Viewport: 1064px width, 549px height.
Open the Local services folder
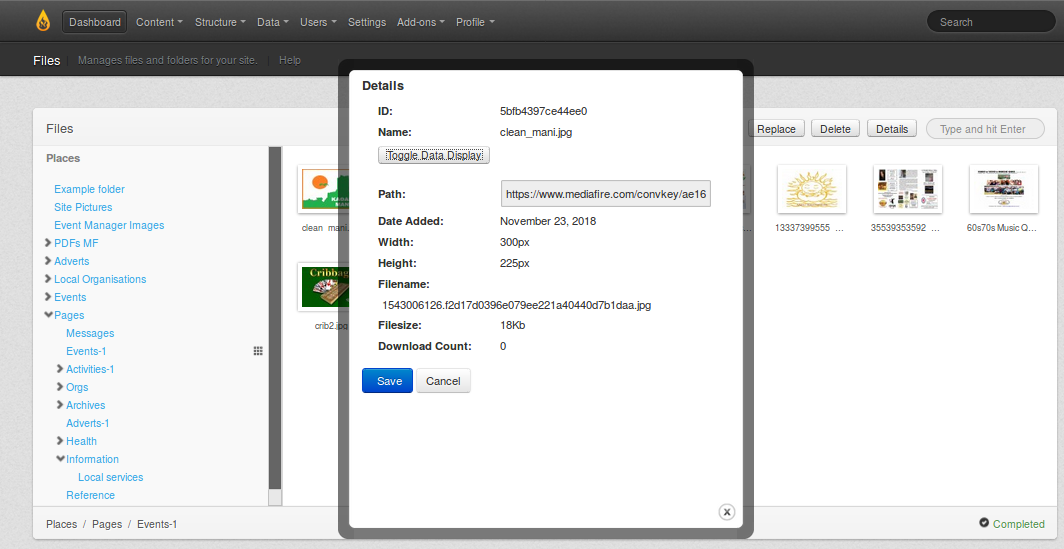110,477
